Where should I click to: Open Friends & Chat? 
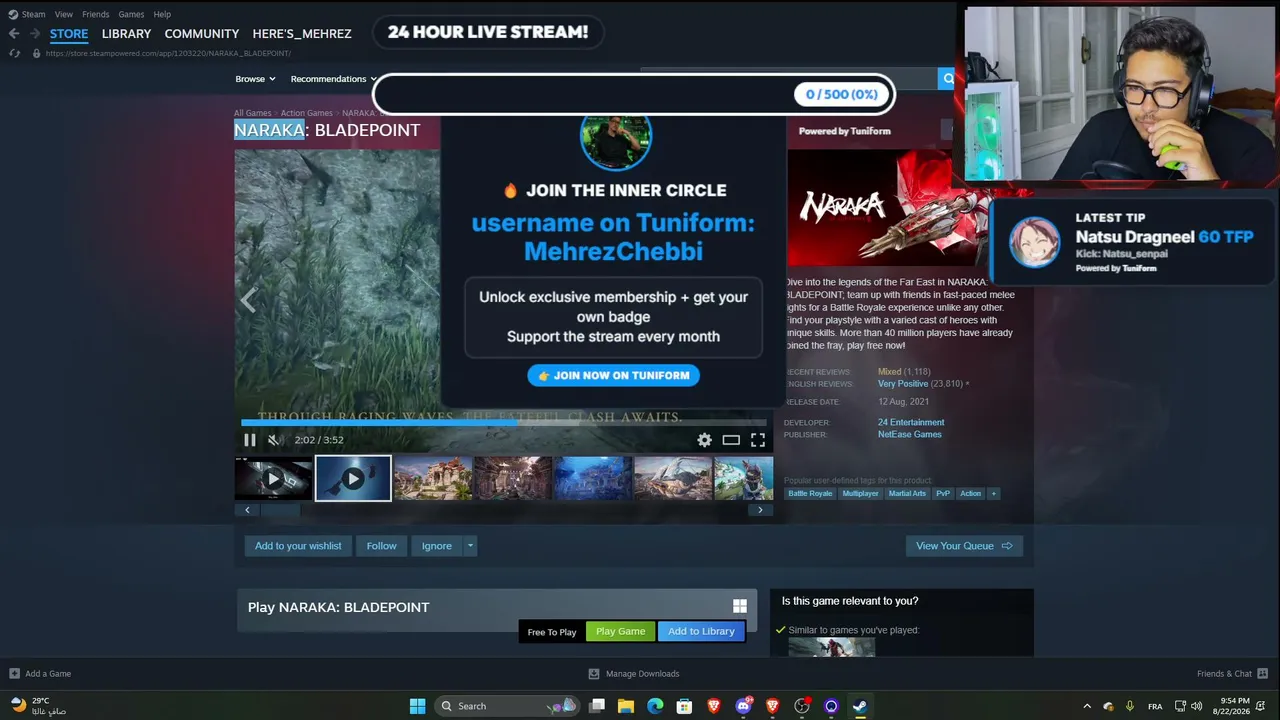click(1233, 674)
